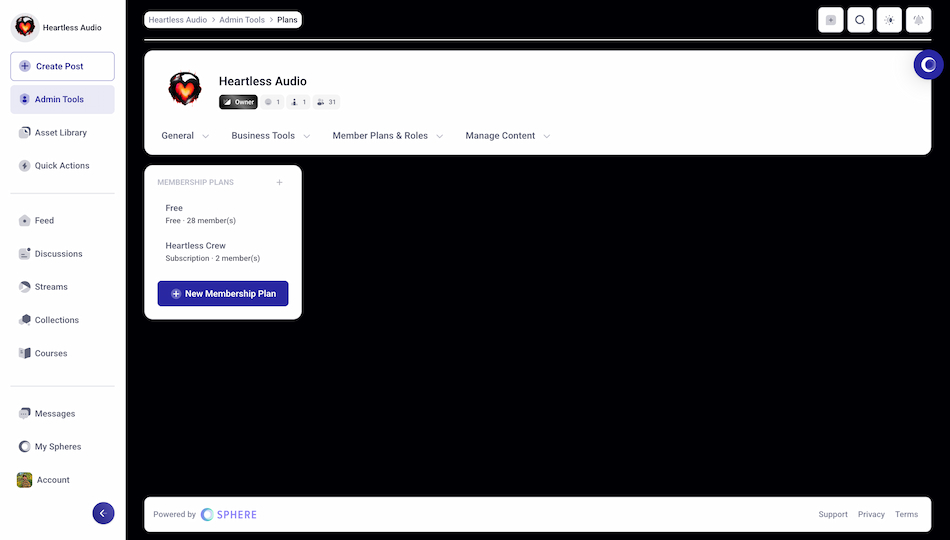
Task: Click the small plus beside Membership Plans
Action: [x=279, y=182]
